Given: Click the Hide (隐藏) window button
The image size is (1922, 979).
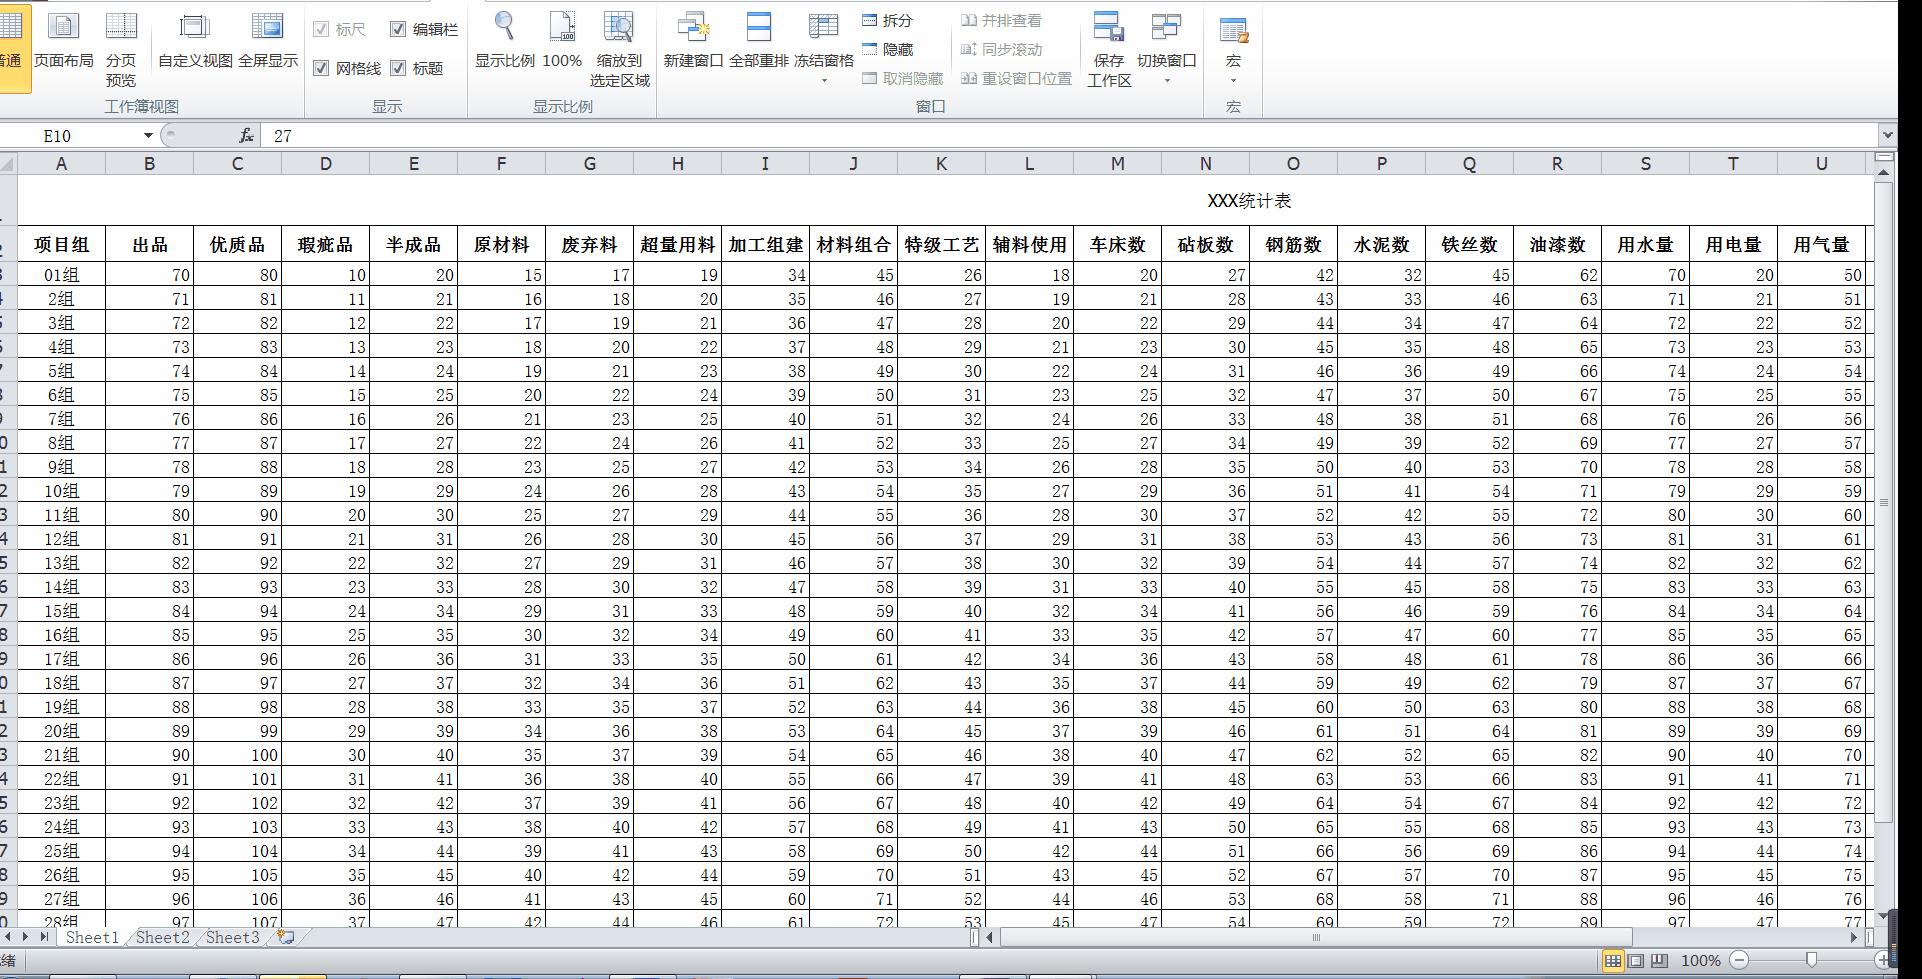Looking at the screenshot, I should point(888,49).
